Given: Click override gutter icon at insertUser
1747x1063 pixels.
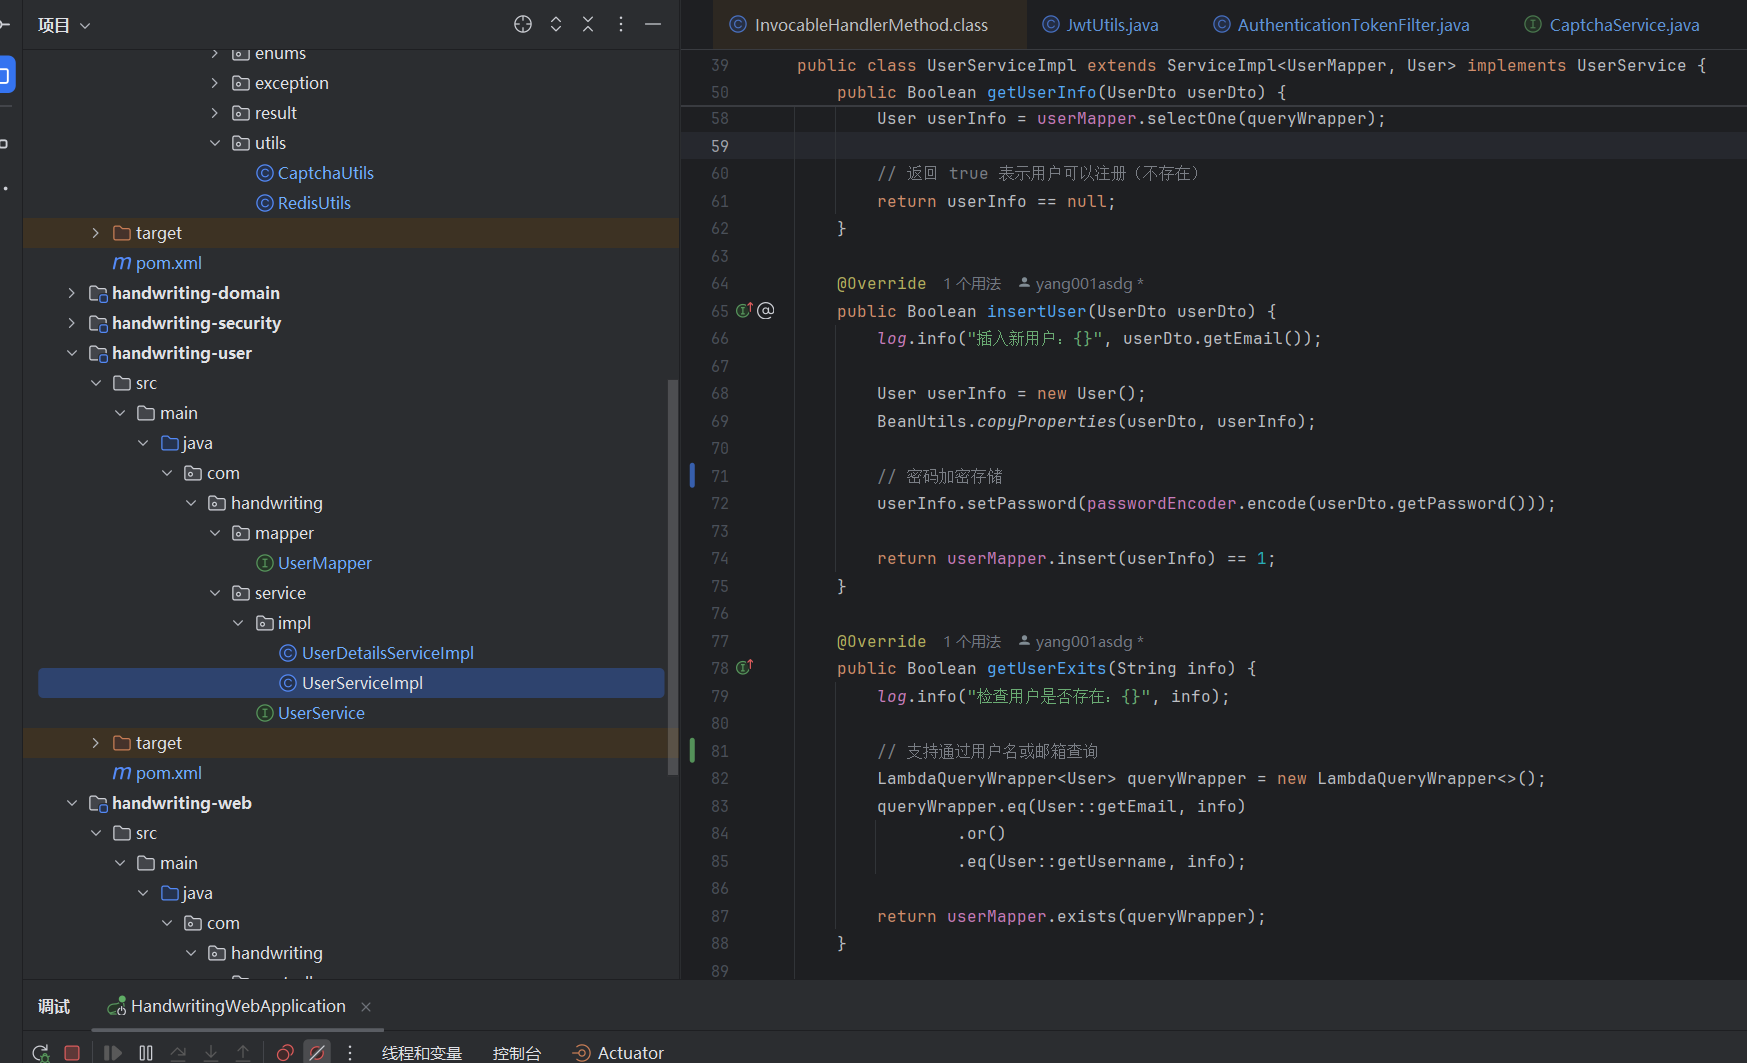Looking at the screenshot, I should pyautogui.click(x=744, y=311).
